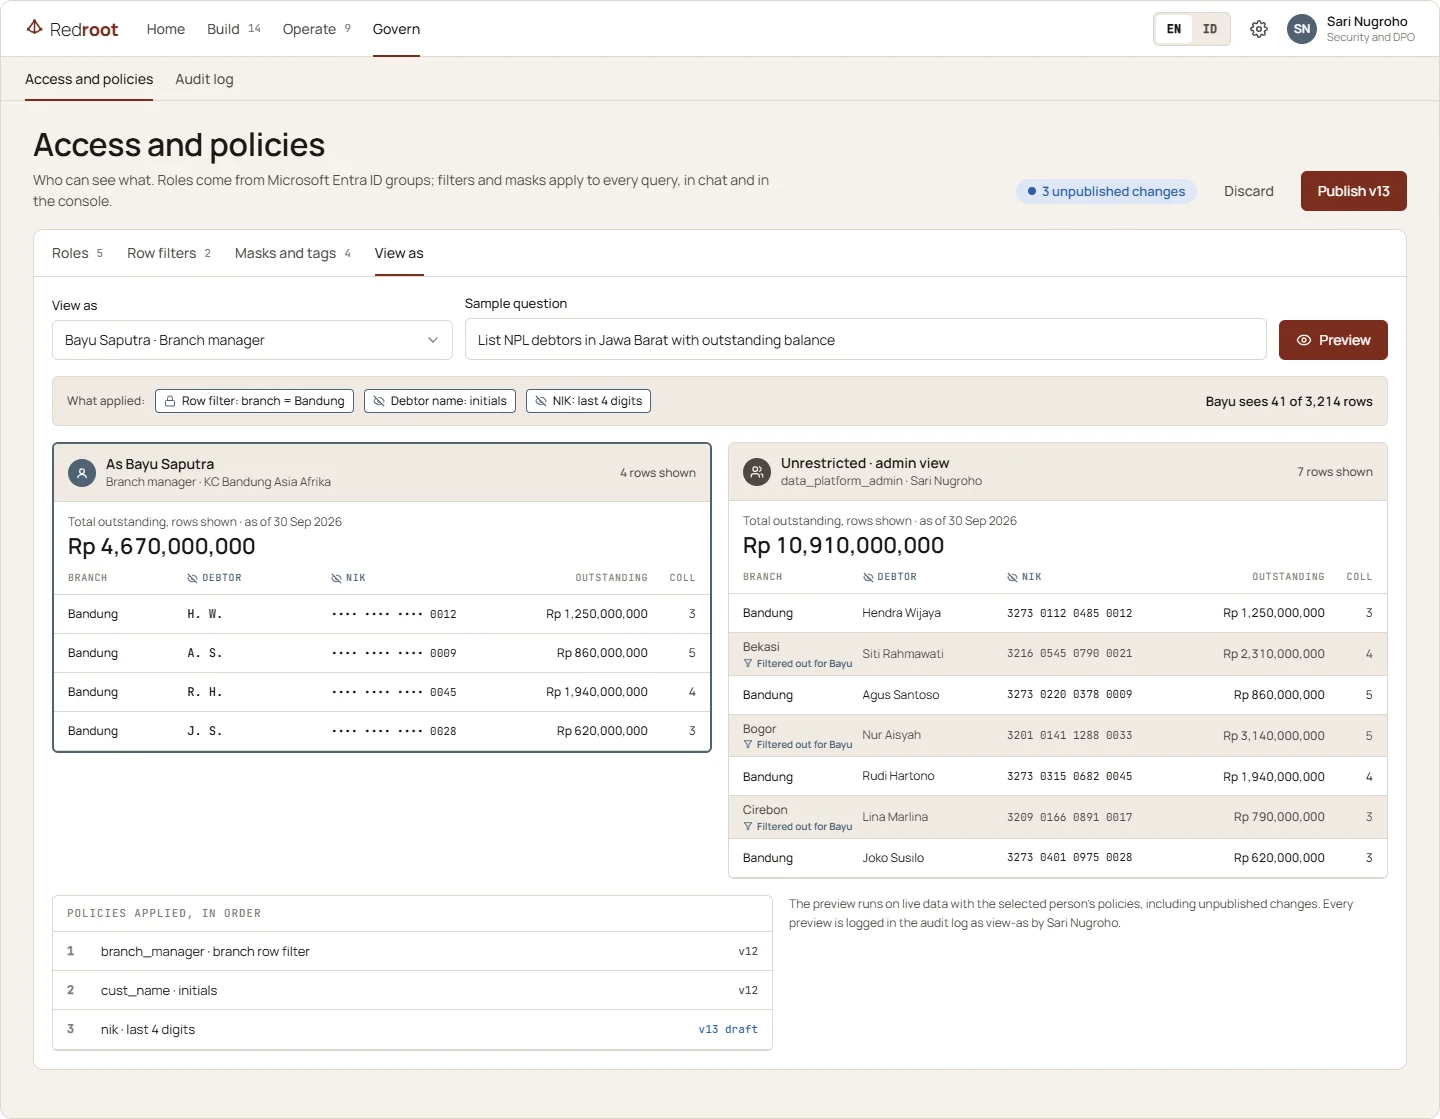The width and height of the screenshot is (1440, 1119).
Task: Go to the Build section
Action: point(234,29)
